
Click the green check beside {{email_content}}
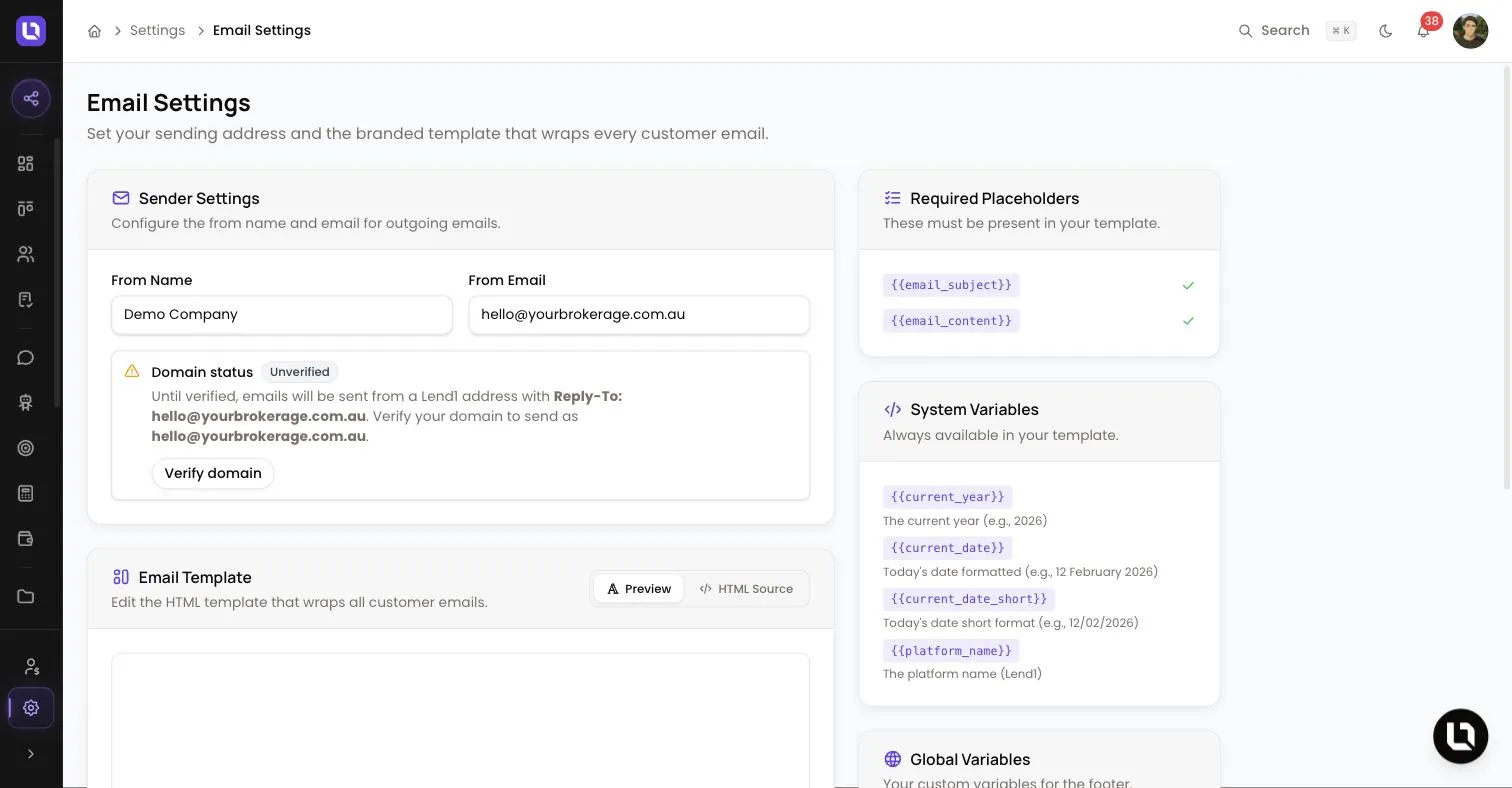(x=1188, y=321)
